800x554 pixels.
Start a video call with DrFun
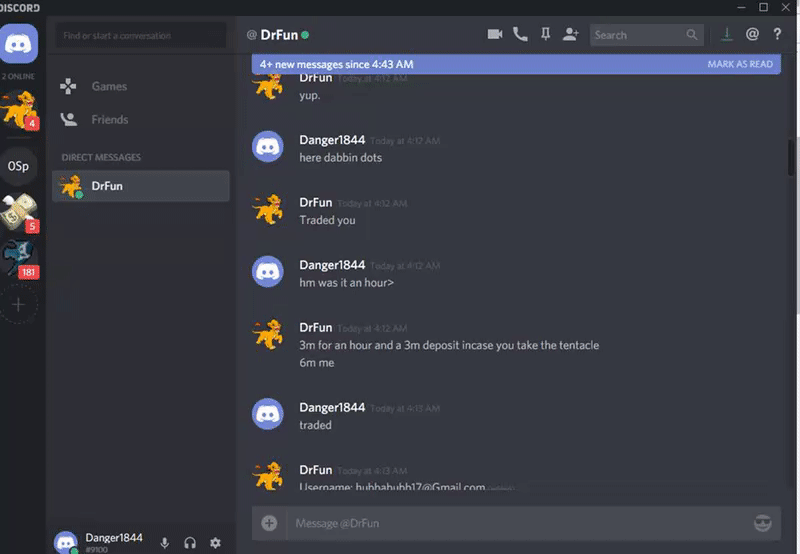494,34
